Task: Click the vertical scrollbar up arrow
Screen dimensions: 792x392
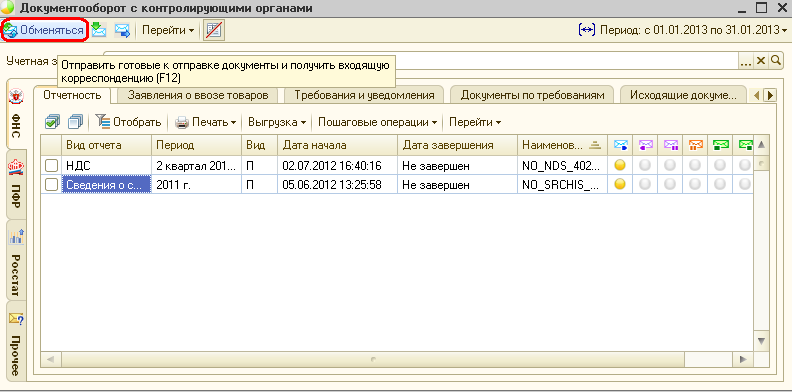Action: coord(761,145)
